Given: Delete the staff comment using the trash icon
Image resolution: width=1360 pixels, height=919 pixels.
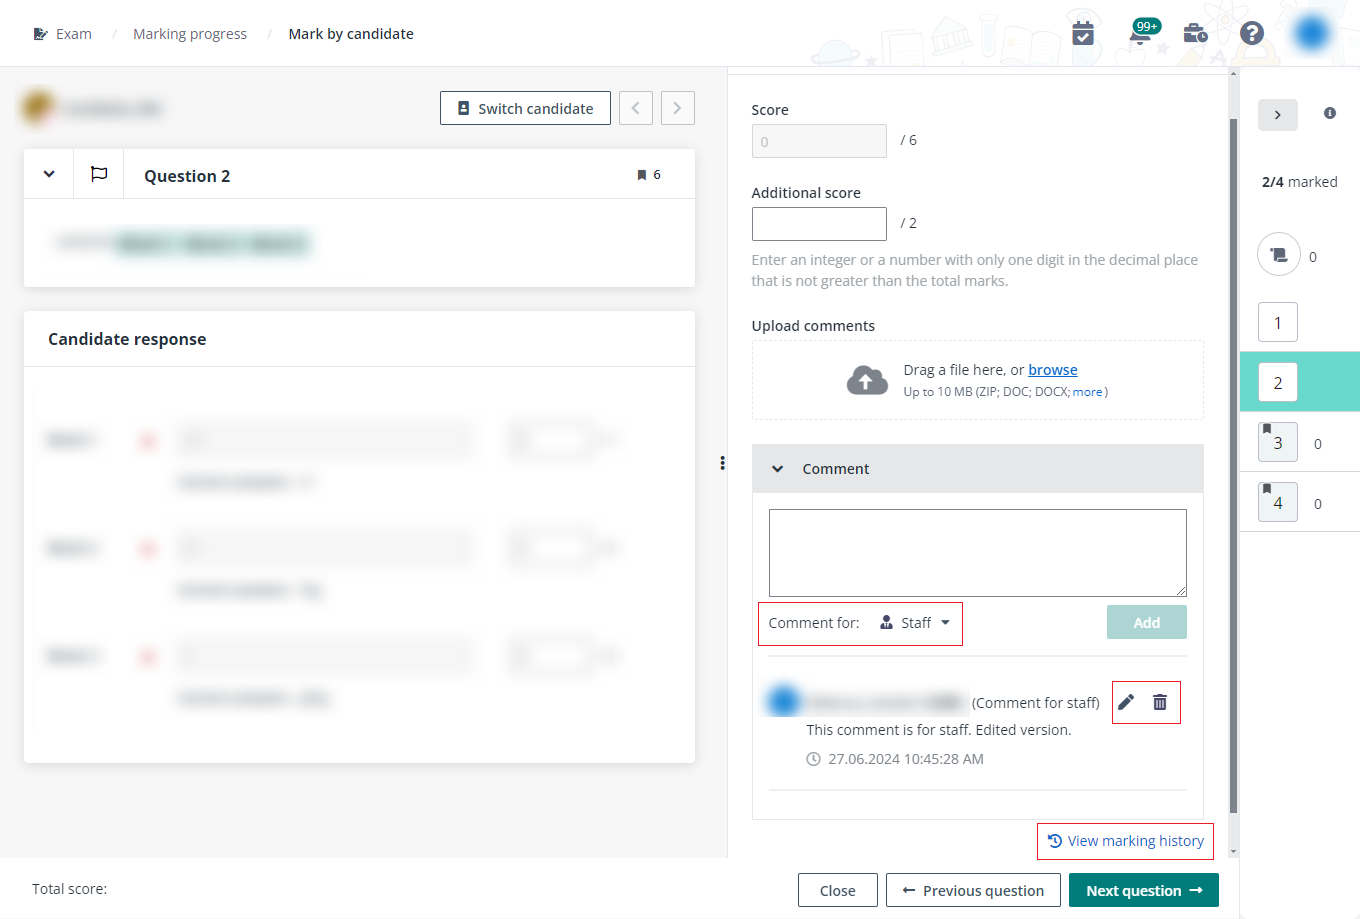Looking at the screenshot, I should click(x=1160, y=702).
